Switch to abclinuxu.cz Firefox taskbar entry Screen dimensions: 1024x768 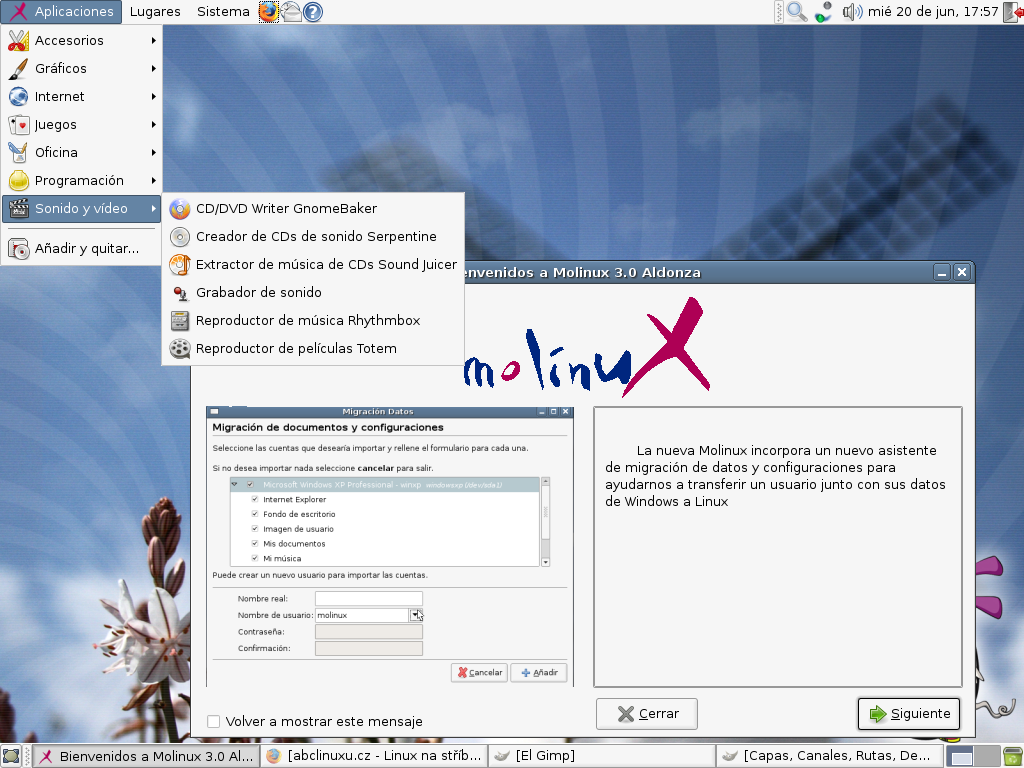pos(374,756)
